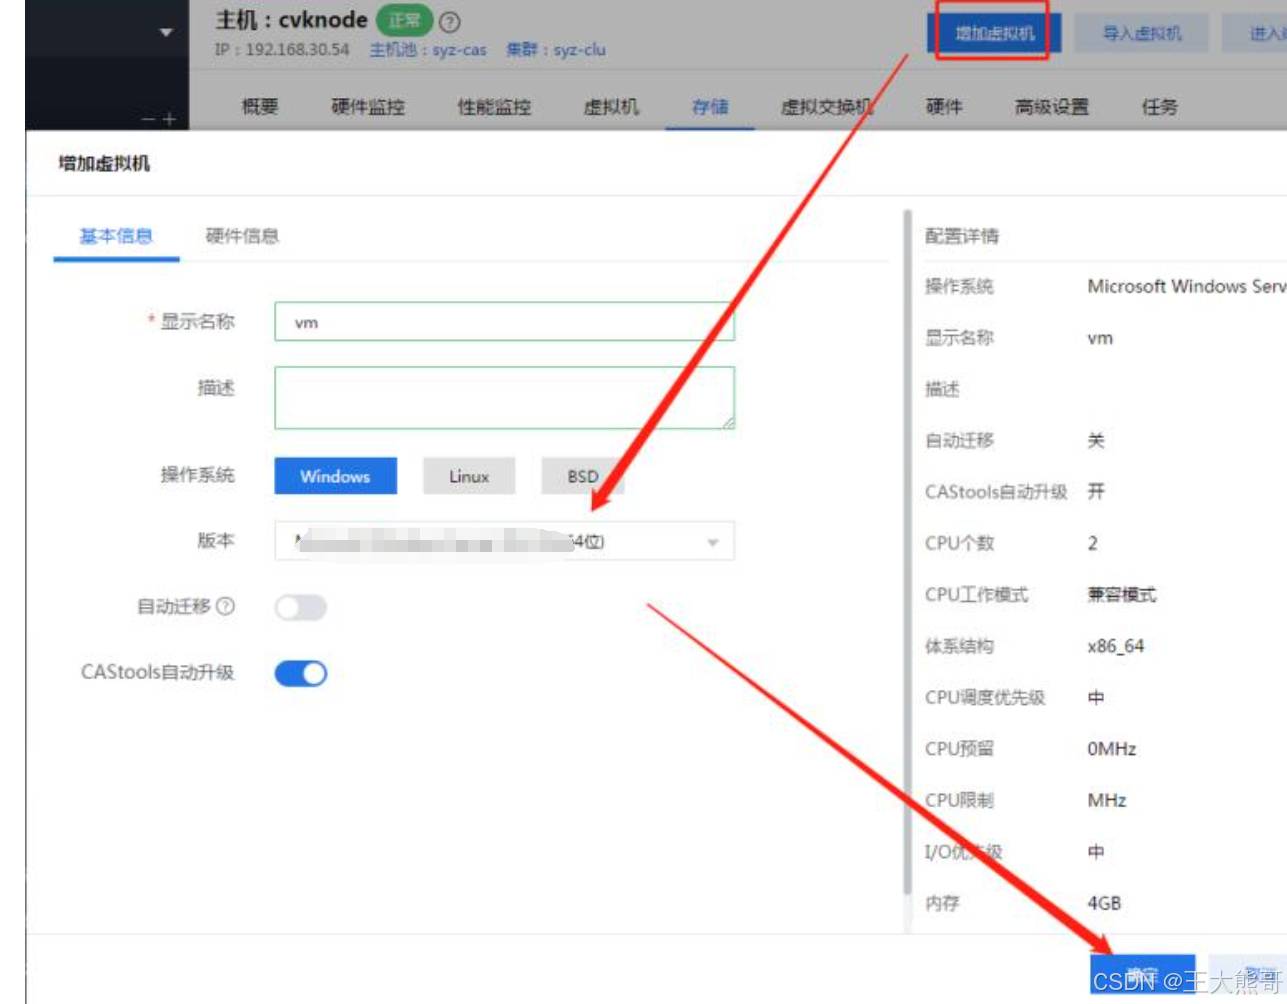Select the Linux operating system option
This screenshot has width=1287, height=1004.
469,476
